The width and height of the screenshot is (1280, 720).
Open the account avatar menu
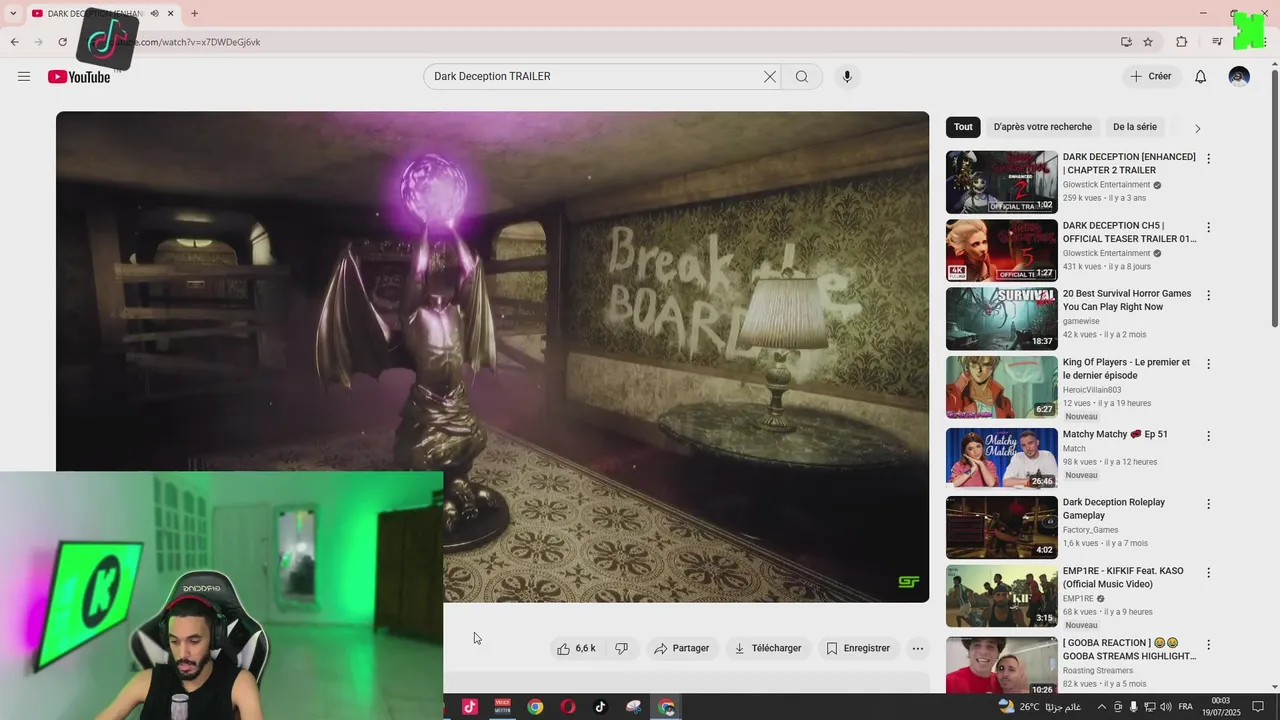coord(1239,77)
